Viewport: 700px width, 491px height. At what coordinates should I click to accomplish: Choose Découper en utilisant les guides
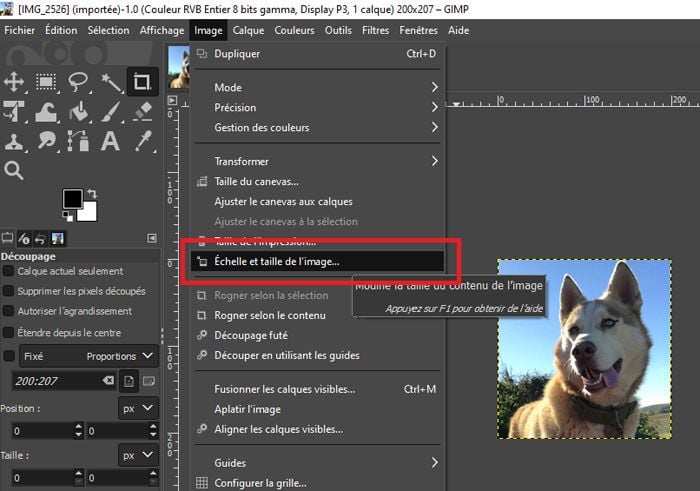[318, 356]
